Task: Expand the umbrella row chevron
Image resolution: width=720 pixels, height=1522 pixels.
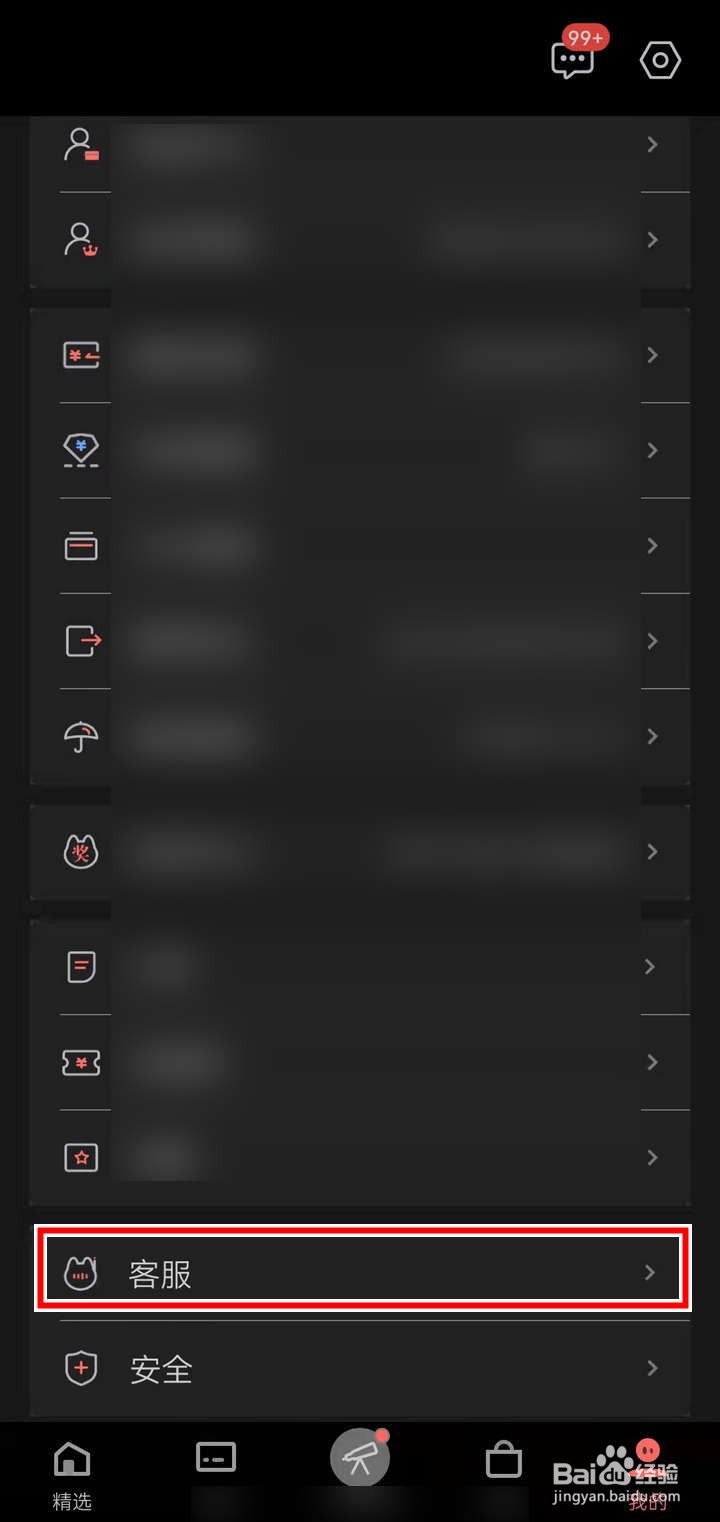Action: point(652,736)
